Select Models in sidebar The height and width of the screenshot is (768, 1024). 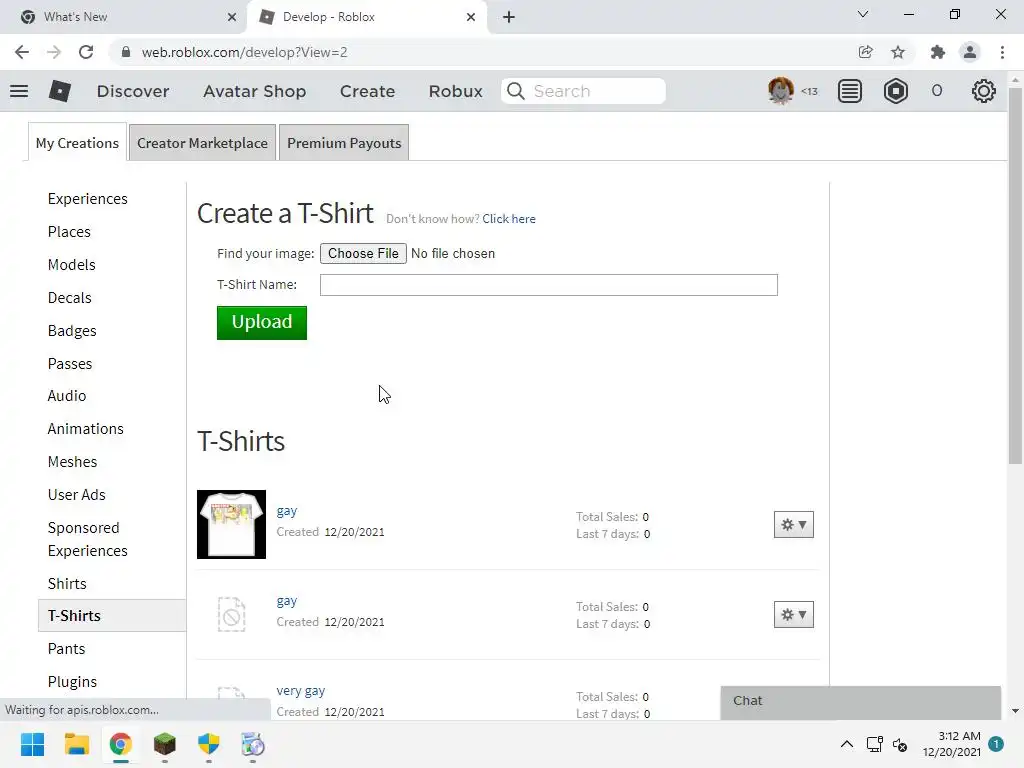[x=72, y=264]
